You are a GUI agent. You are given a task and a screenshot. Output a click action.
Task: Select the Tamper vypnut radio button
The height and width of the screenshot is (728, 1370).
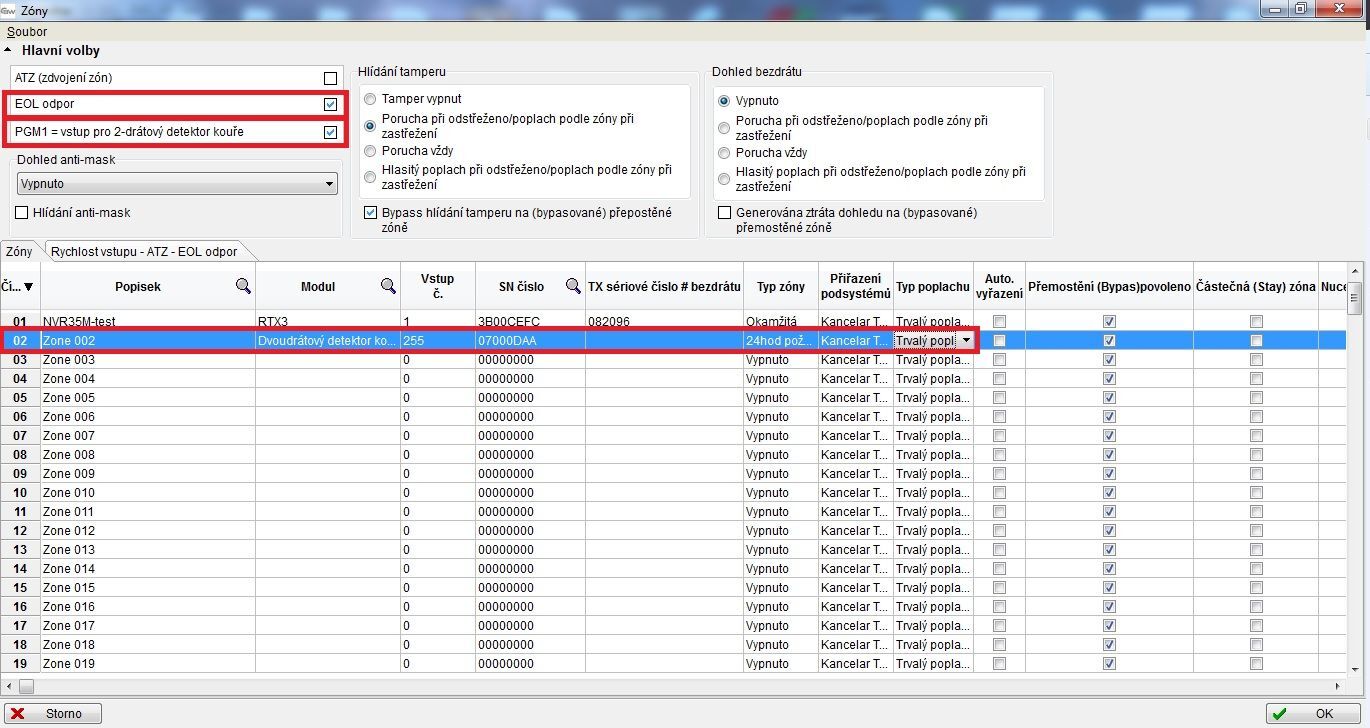[x=371, y=100]
